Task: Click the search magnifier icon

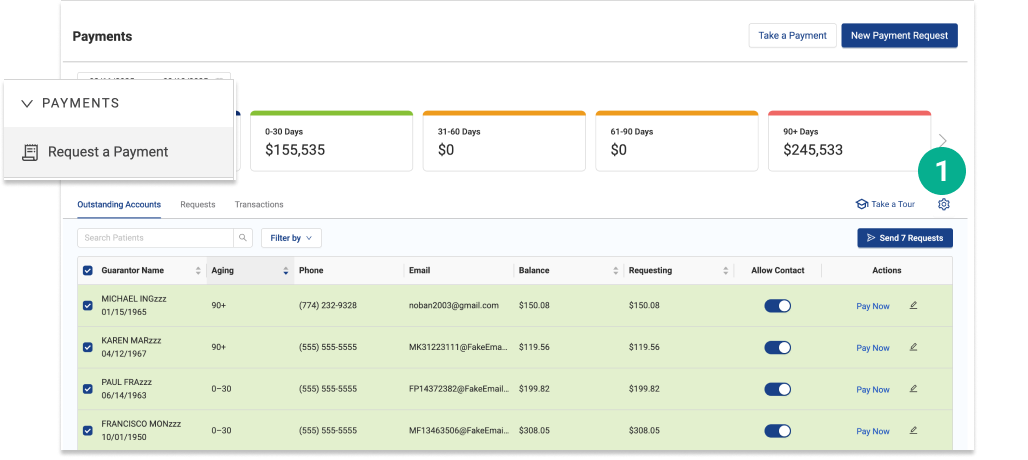Action: (x=242, y=238)
